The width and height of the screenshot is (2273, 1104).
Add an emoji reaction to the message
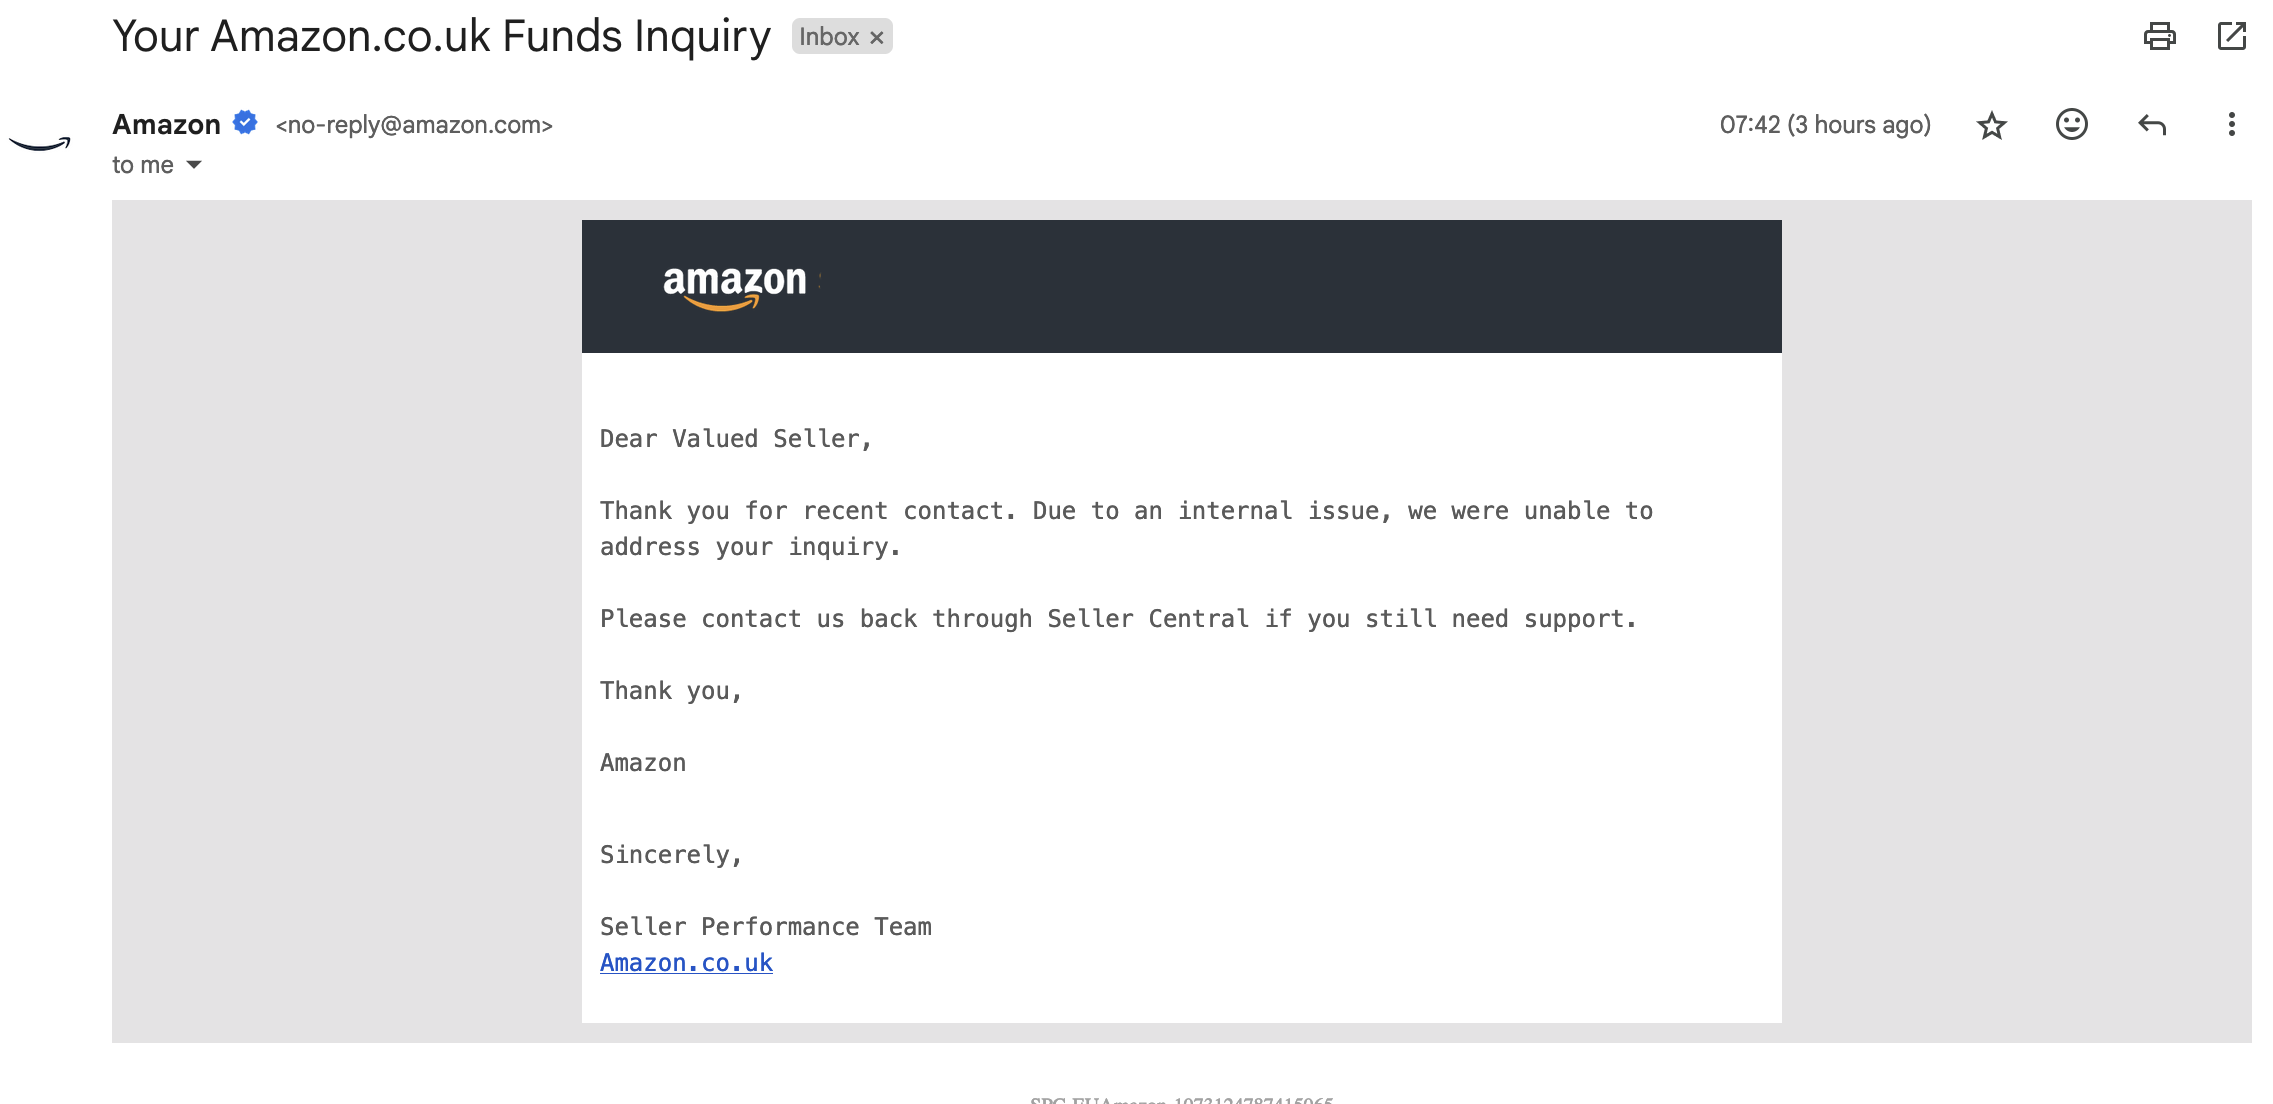pyautogui.click(x=2071, y=124)
